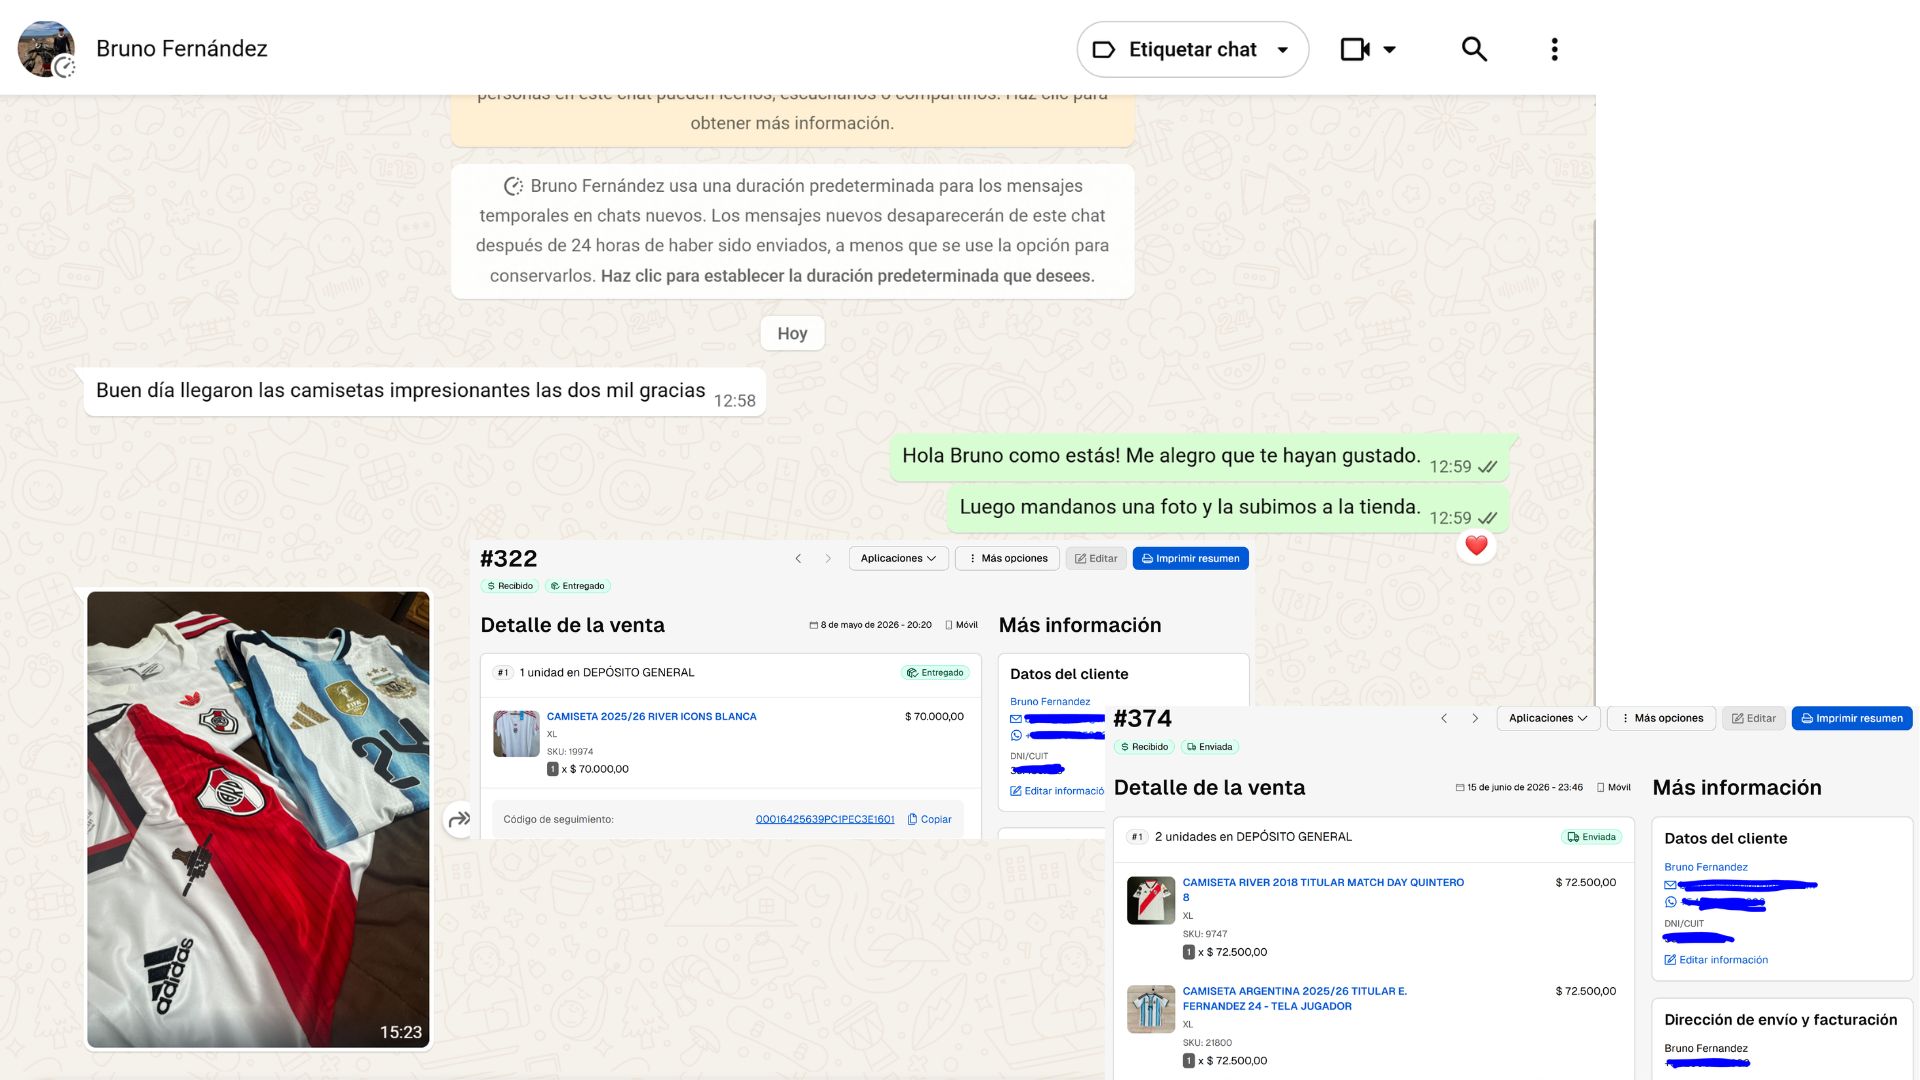Click Argentina E. Fernandez jersey thumbnail
The image size is (1920, 1080).
(1151, 1009)
